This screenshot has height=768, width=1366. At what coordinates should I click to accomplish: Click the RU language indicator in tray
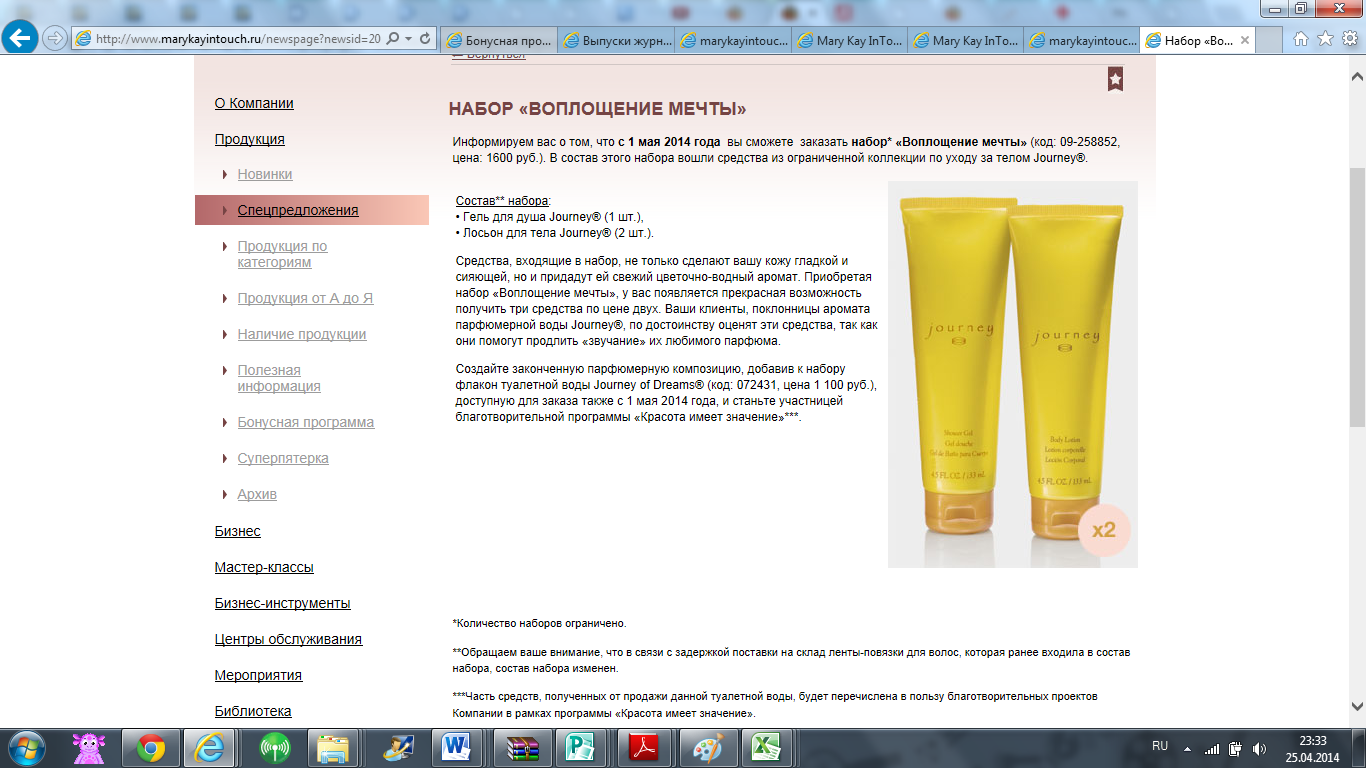coord(1160,746)
